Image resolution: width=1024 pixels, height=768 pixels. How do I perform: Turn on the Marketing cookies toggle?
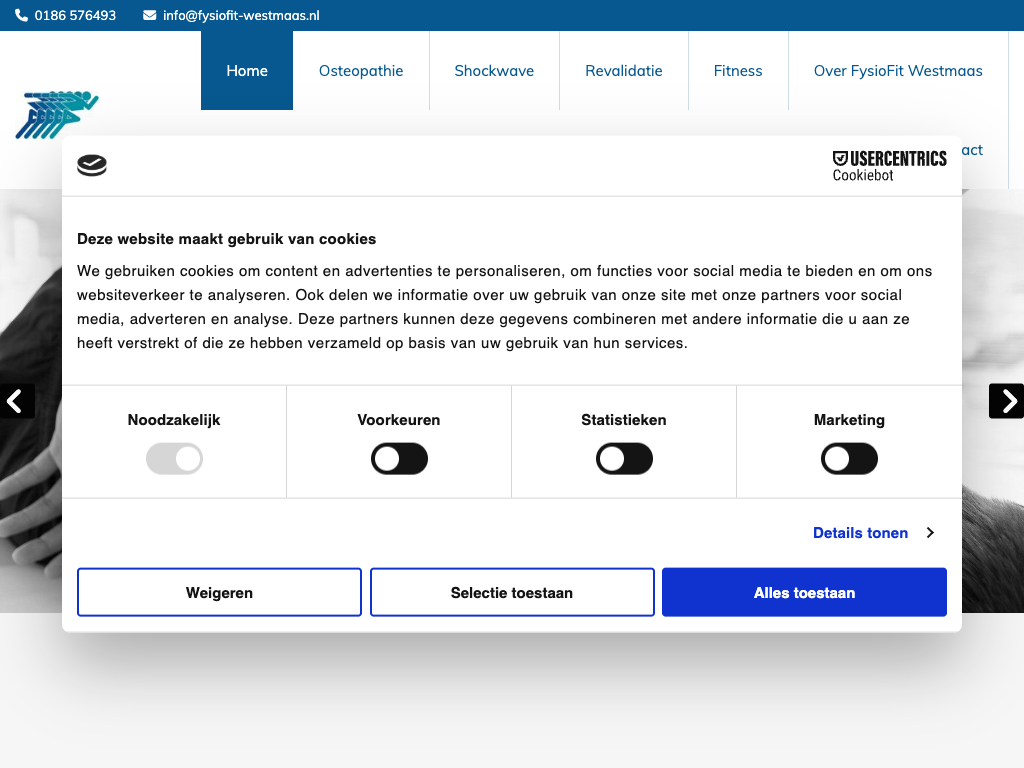(x=849, y=460)
